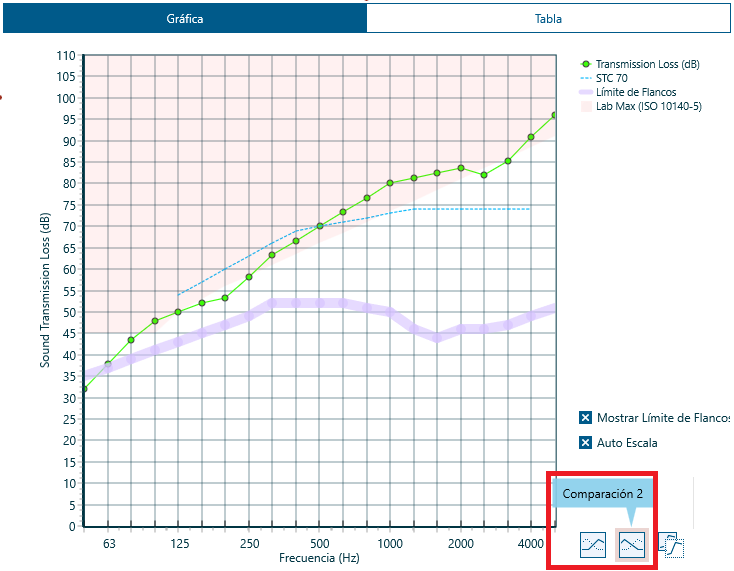
Task: Click the data point at 4000 Hz
Action: [x=531, y=137]
